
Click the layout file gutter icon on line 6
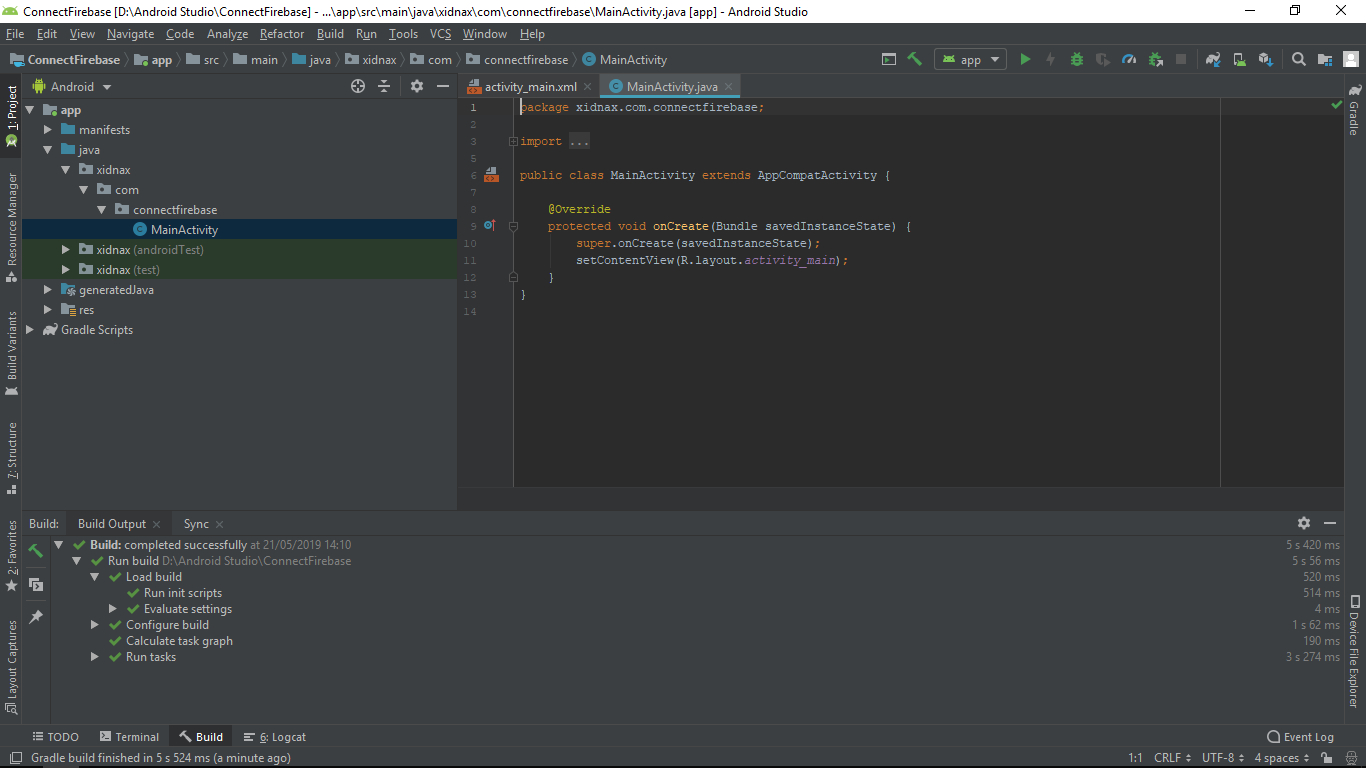click(x=491, y=175)
